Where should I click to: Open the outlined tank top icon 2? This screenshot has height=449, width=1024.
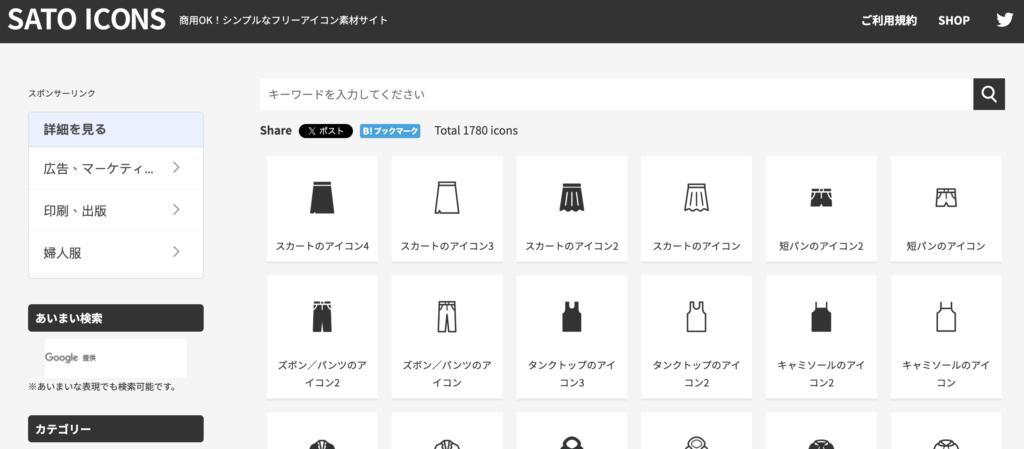coord(696,317)
